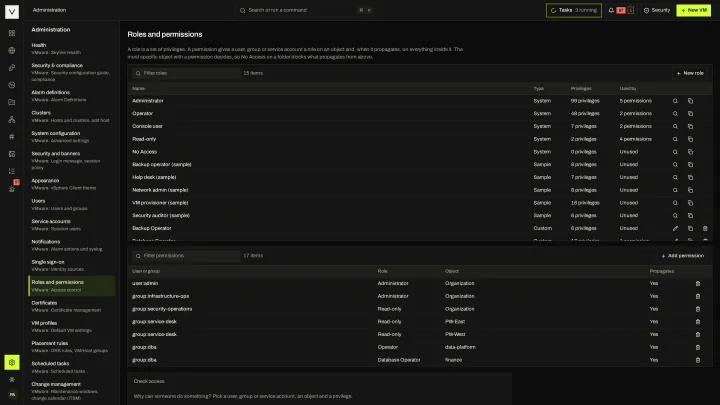Delete the group:dba data-platform permission
The height and width of the screenshot is (405, 720).
[698, 347]
